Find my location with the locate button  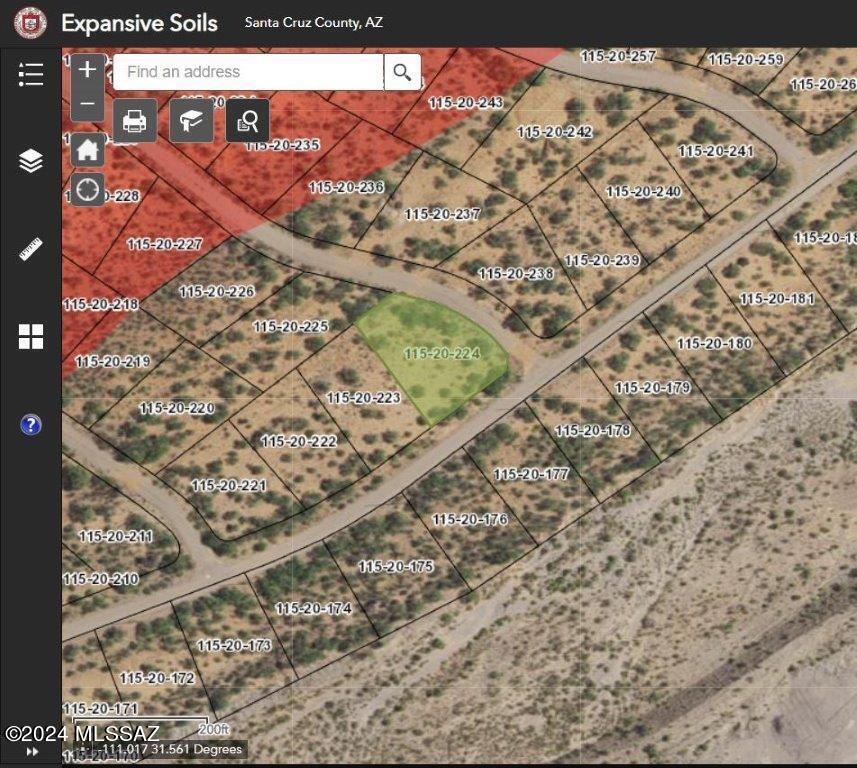tap(87, 190)
